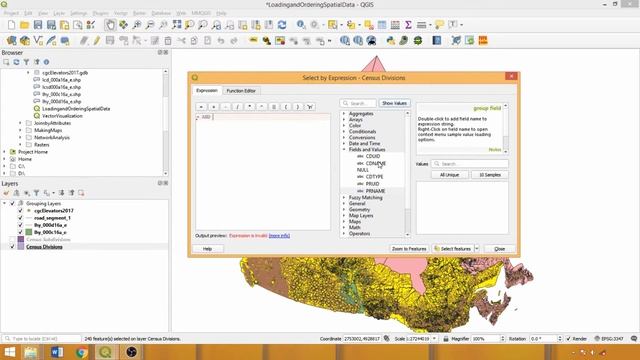Open the more info link
This screenshot has width=640, height=360.
(x=279, y=236)
